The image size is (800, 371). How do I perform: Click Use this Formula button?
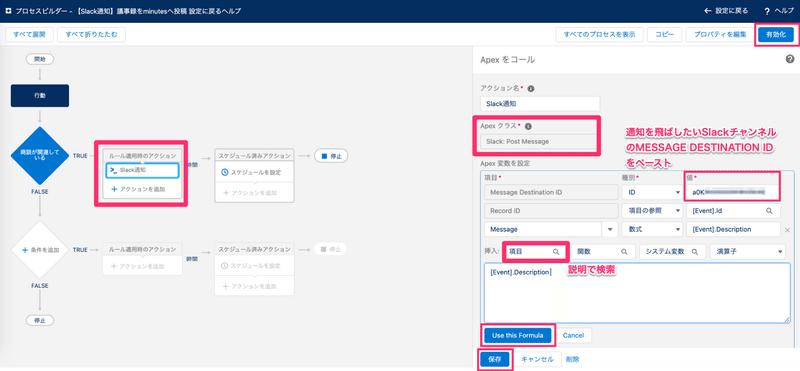click(517, 335)
